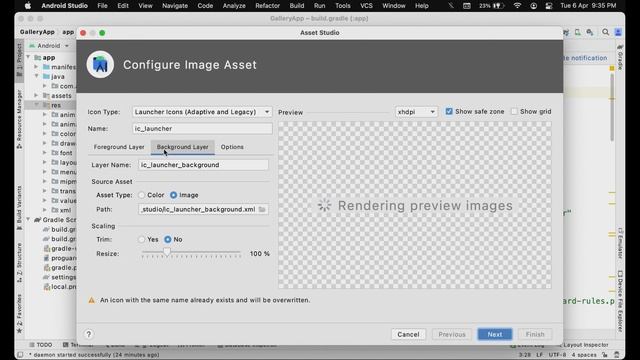Enable Show grid checkbox

coord(514,111)
